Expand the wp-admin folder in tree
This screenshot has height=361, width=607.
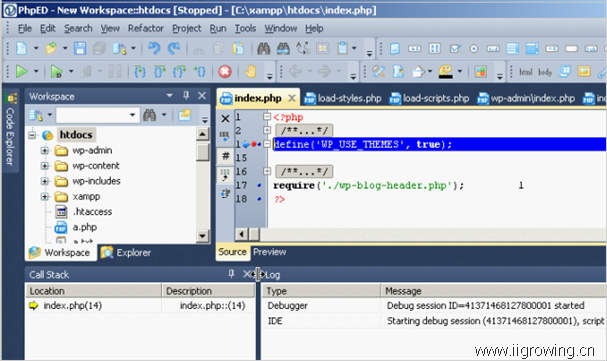45,150
